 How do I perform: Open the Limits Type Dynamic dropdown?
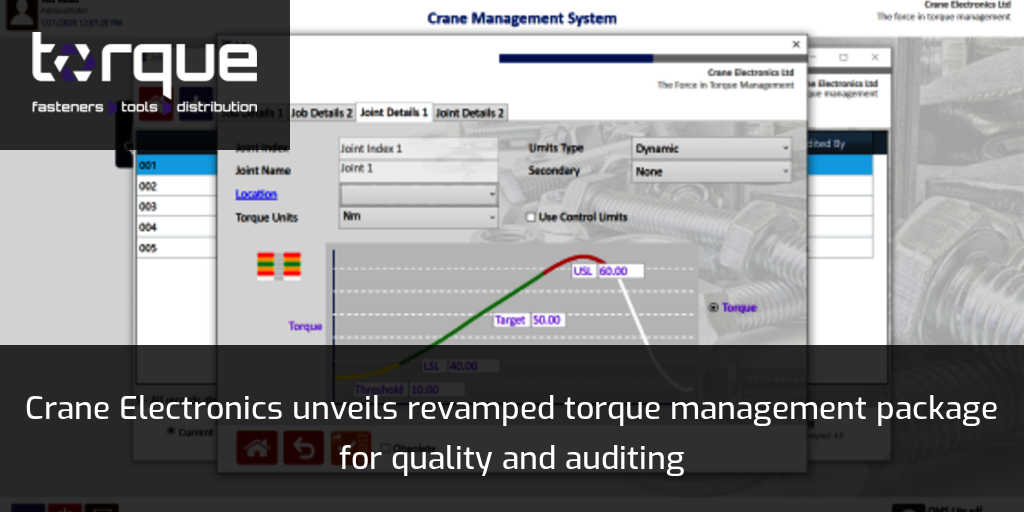point(712,148)
